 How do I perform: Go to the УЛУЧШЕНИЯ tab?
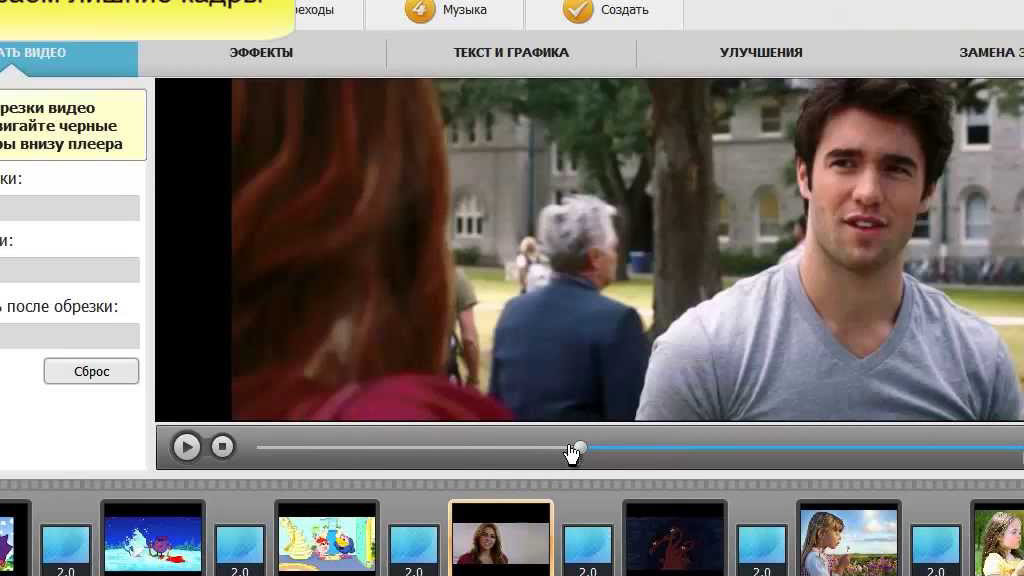click(761, 53)
